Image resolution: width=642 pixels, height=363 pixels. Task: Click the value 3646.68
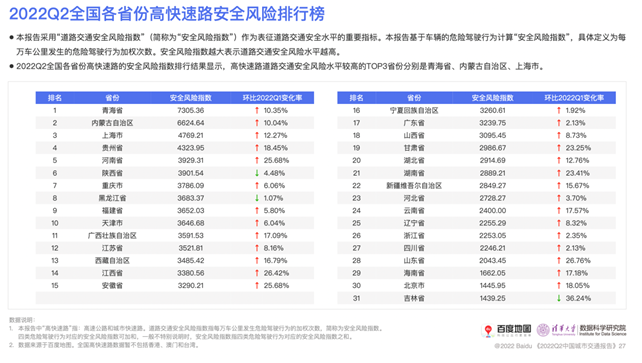click(191, 223)
